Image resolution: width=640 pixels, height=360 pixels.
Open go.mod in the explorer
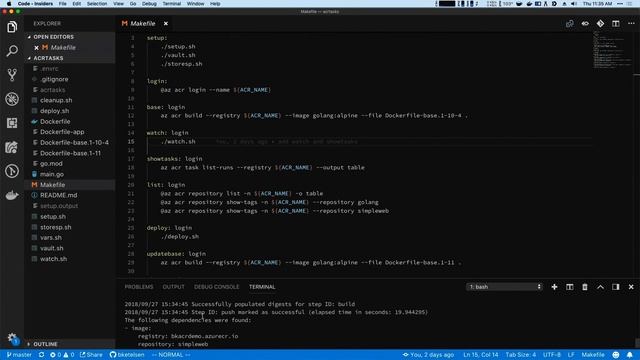(x=51, y=164)
